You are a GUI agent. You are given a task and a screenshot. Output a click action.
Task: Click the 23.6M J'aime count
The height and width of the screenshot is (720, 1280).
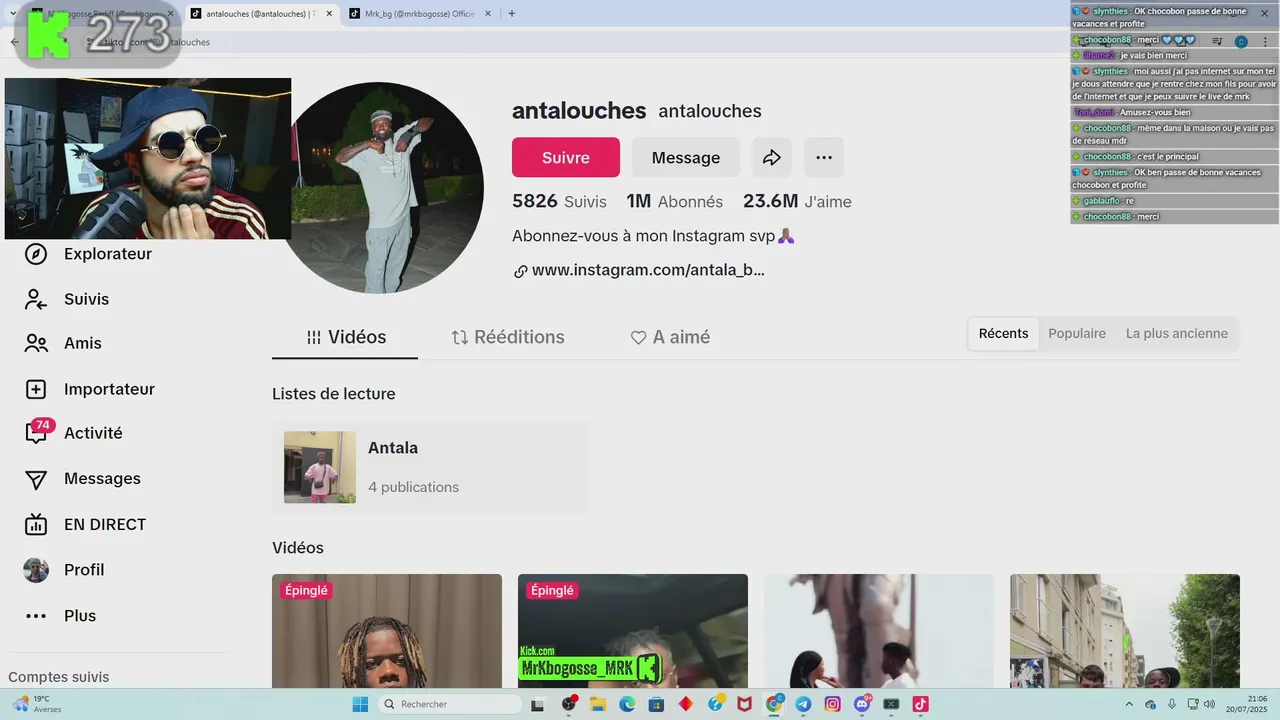pyautogui.click(x=797, y=201)
